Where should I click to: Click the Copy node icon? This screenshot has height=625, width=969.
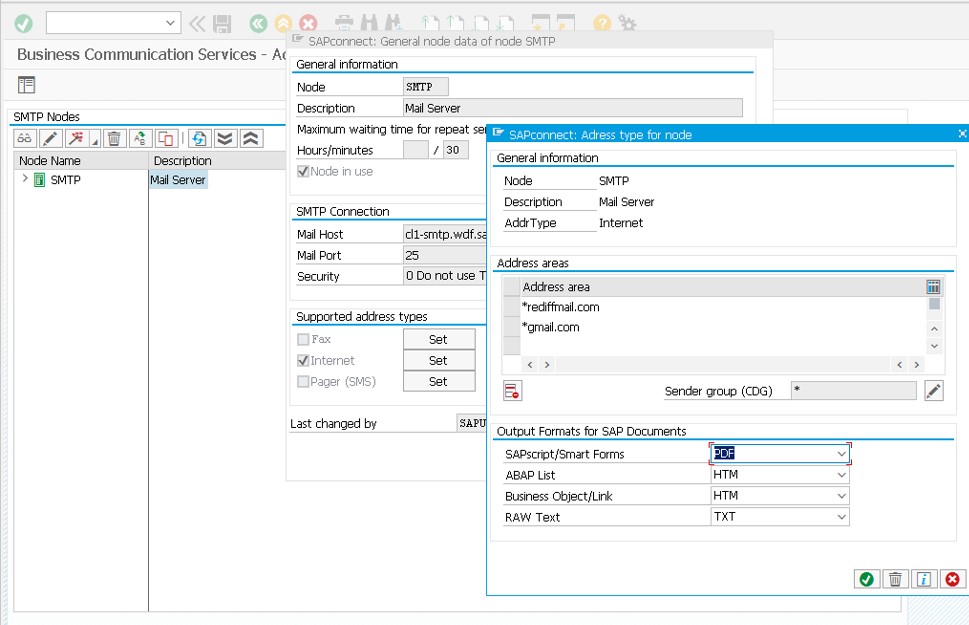(166, 138)
